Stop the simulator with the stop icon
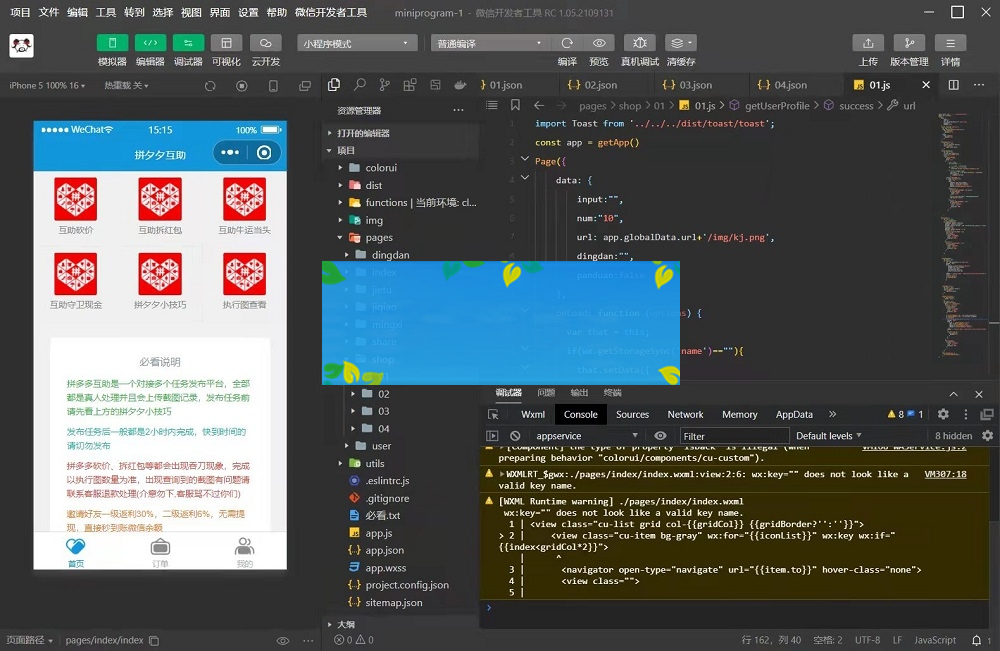The image size is (1000, 651). click(x=242, y=86)
